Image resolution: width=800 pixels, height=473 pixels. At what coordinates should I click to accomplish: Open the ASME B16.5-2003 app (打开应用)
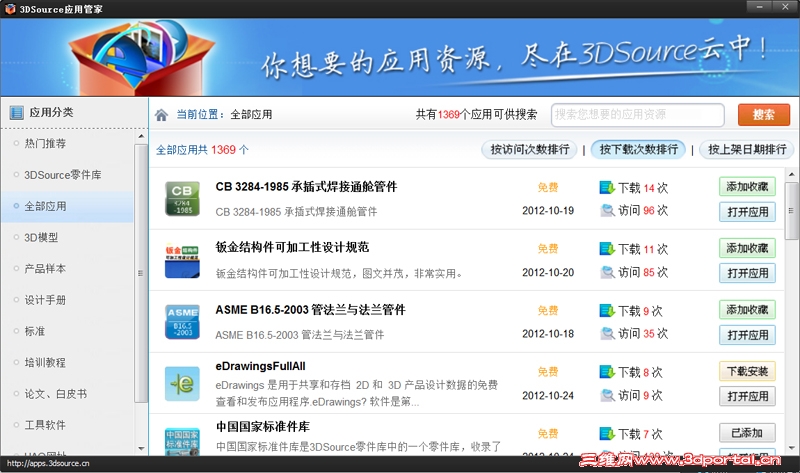(x=747, y=335)
